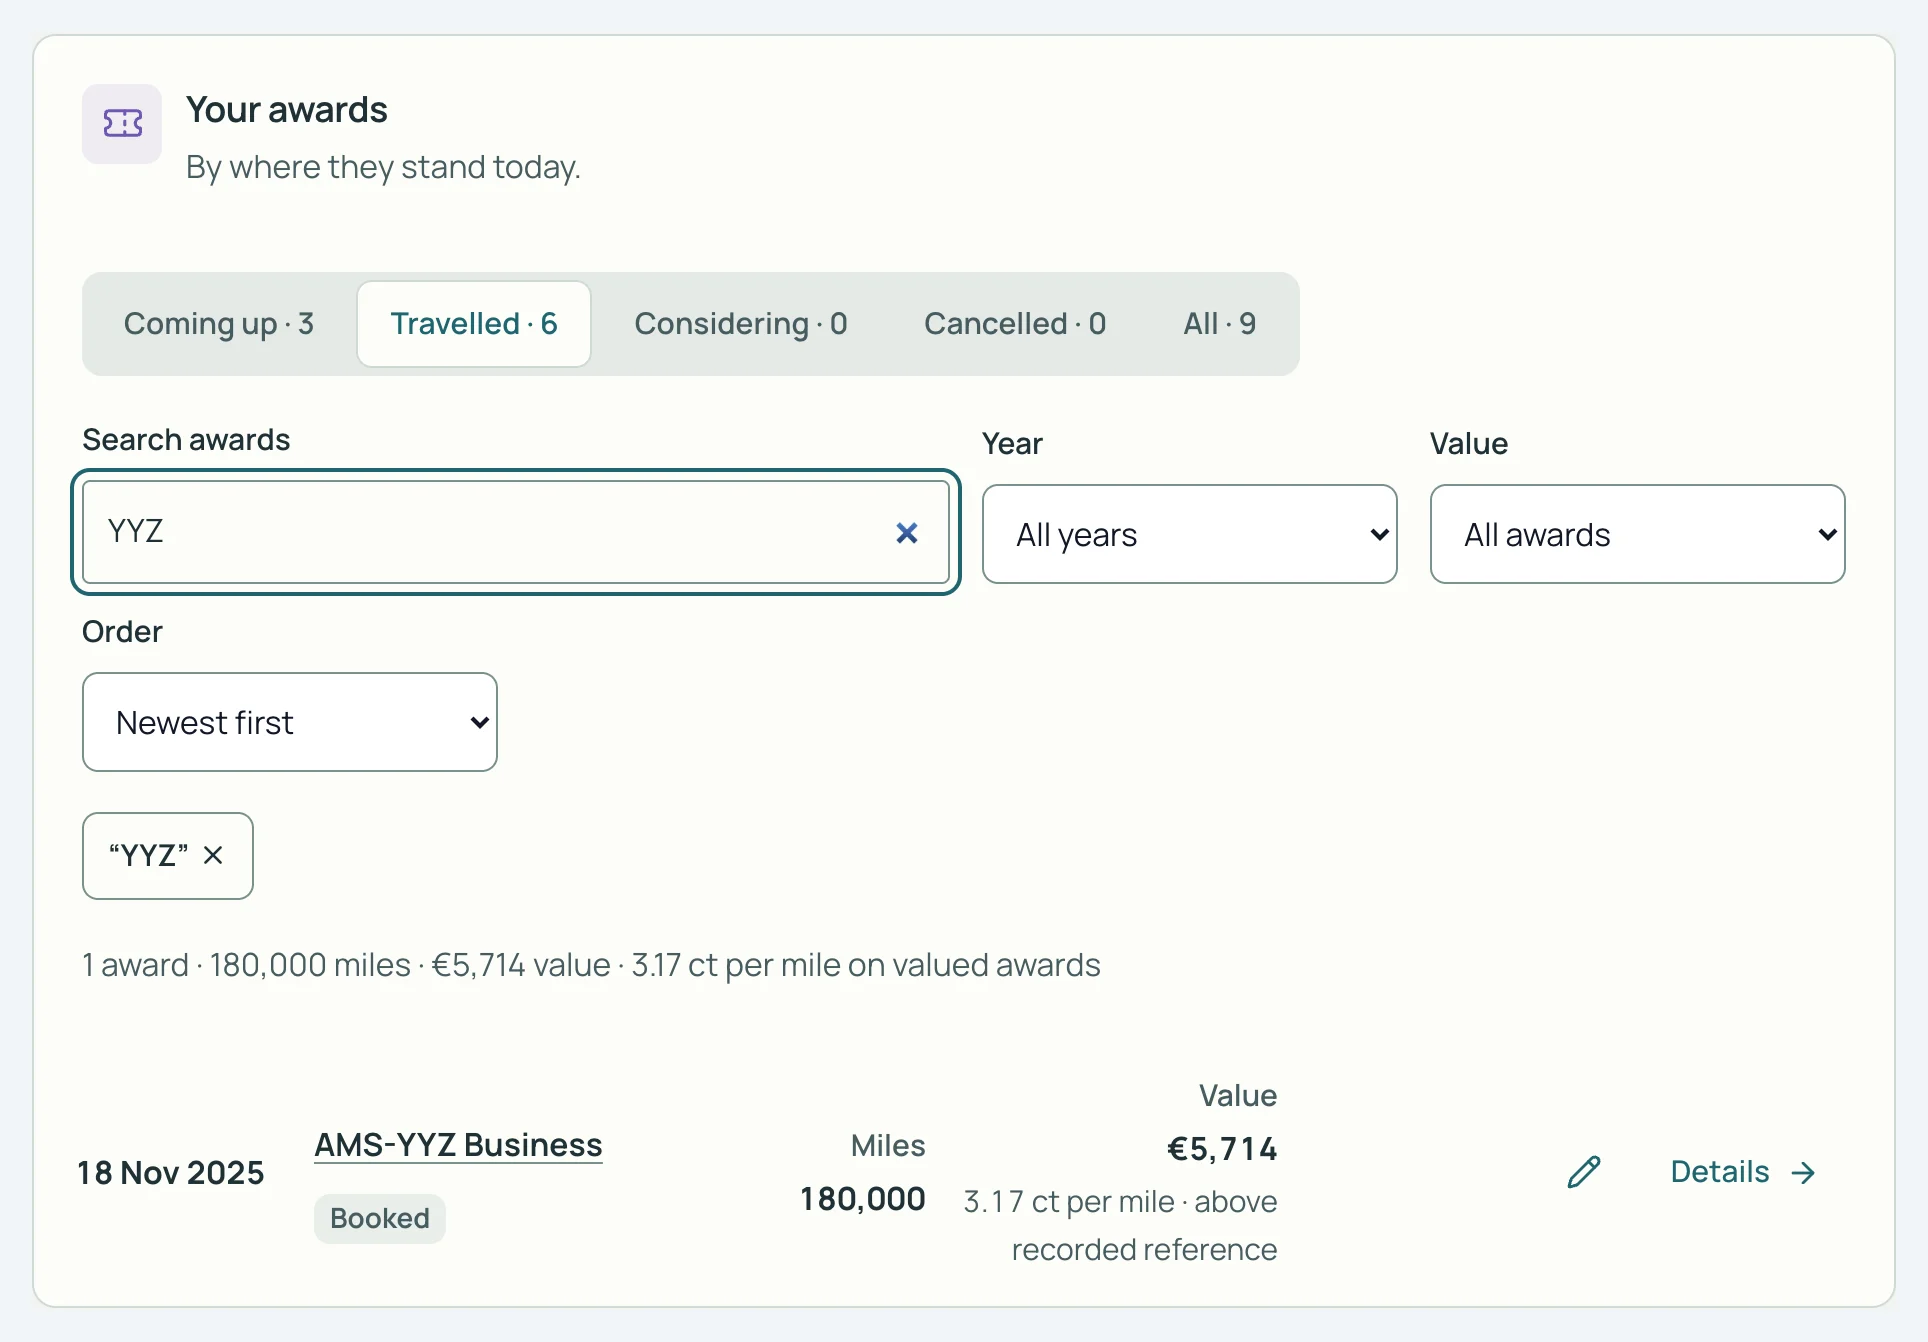The width and height of the screenshot is (1928, 1342).
Task: Open the Year dropdown
Action: pos(1190,535)
